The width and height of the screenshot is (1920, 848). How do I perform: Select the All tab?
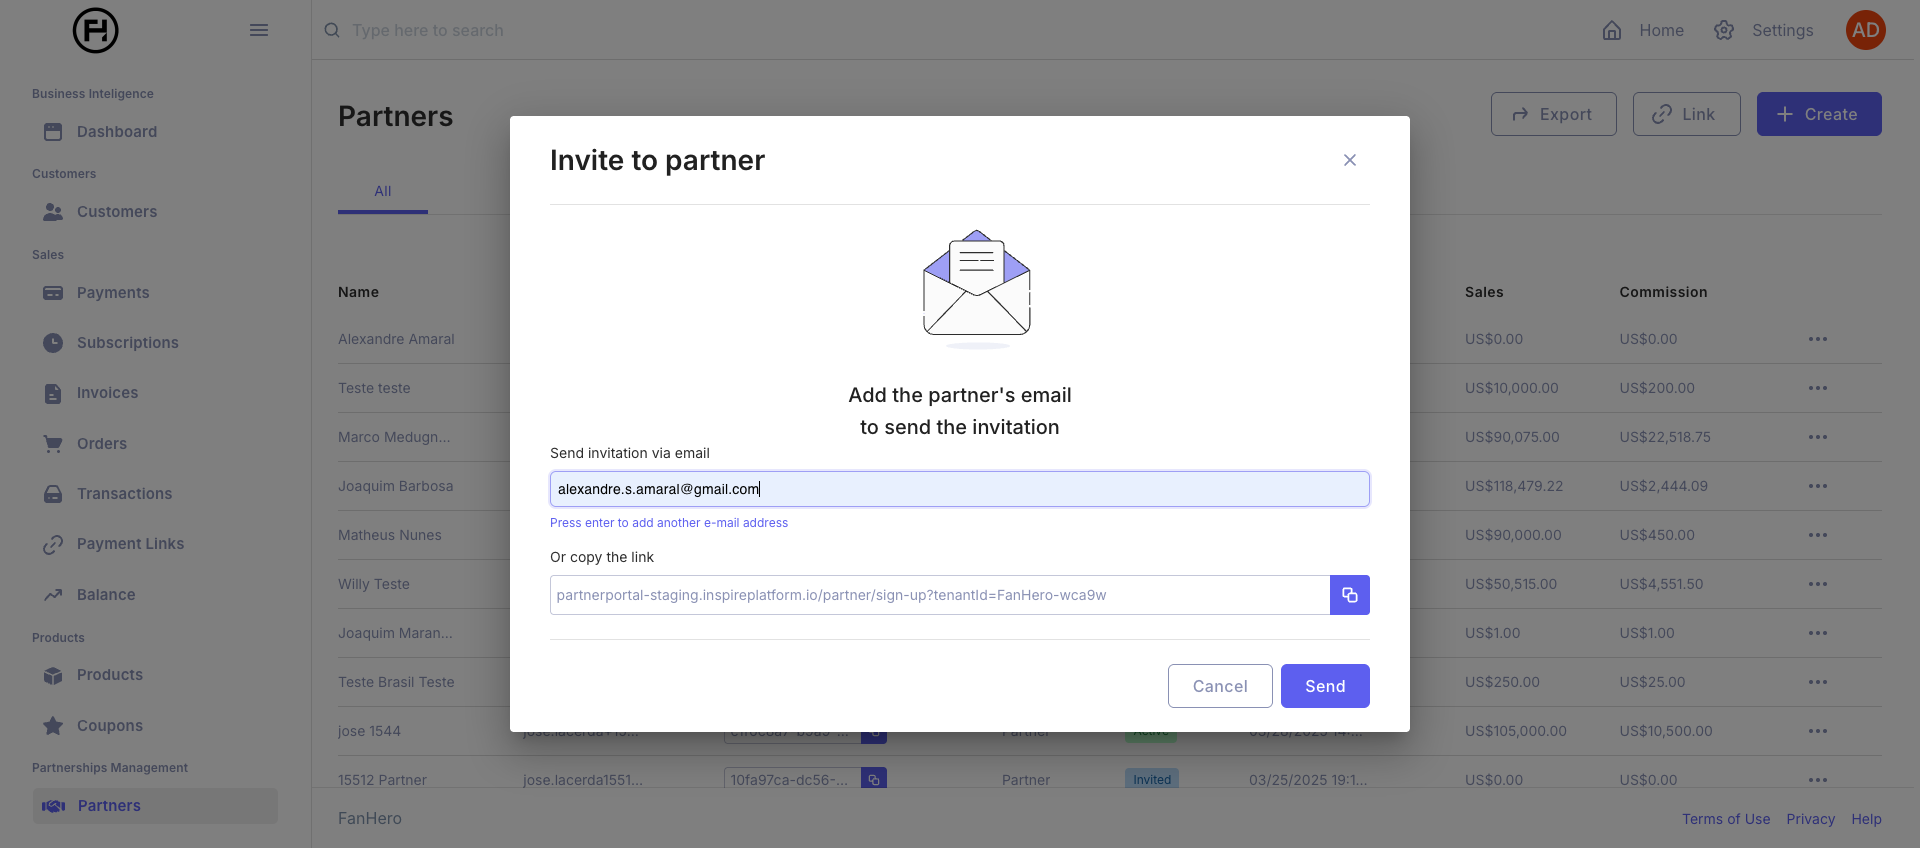[x=383, y=191]
